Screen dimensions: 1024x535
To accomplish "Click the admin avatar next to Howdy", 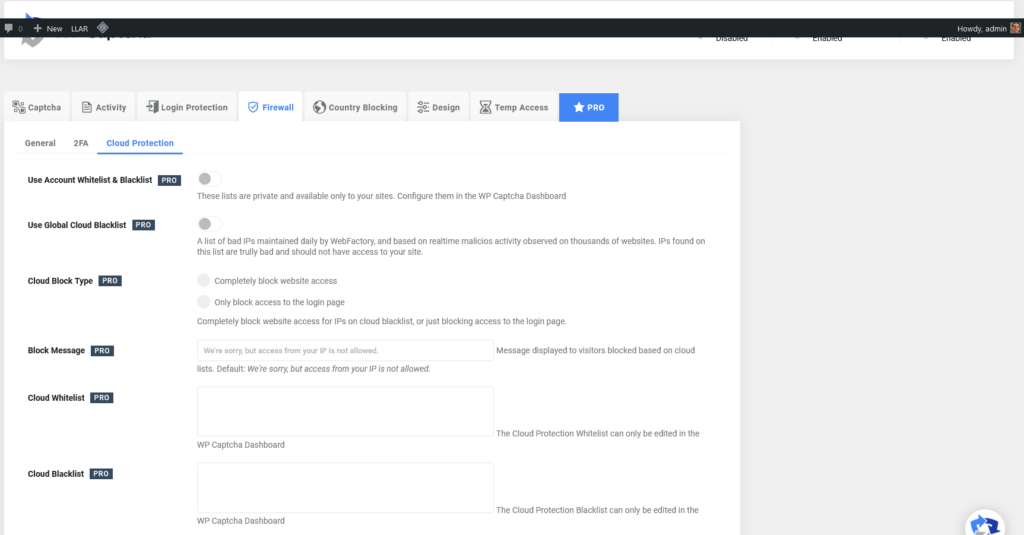I will coord(1015,28).
